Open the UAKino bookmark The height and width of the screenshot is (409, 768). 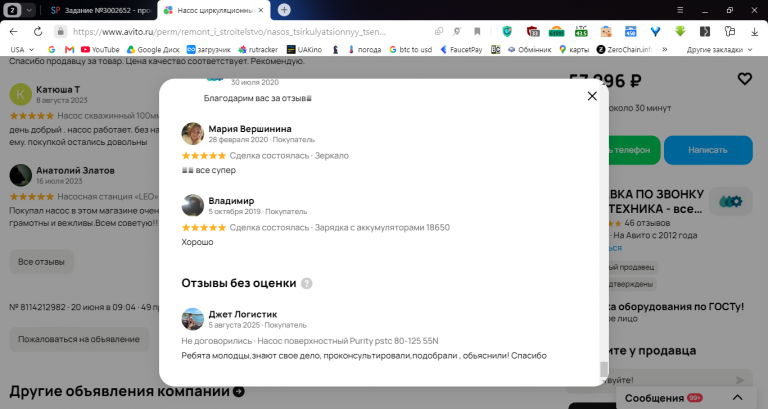pos(304,49)
